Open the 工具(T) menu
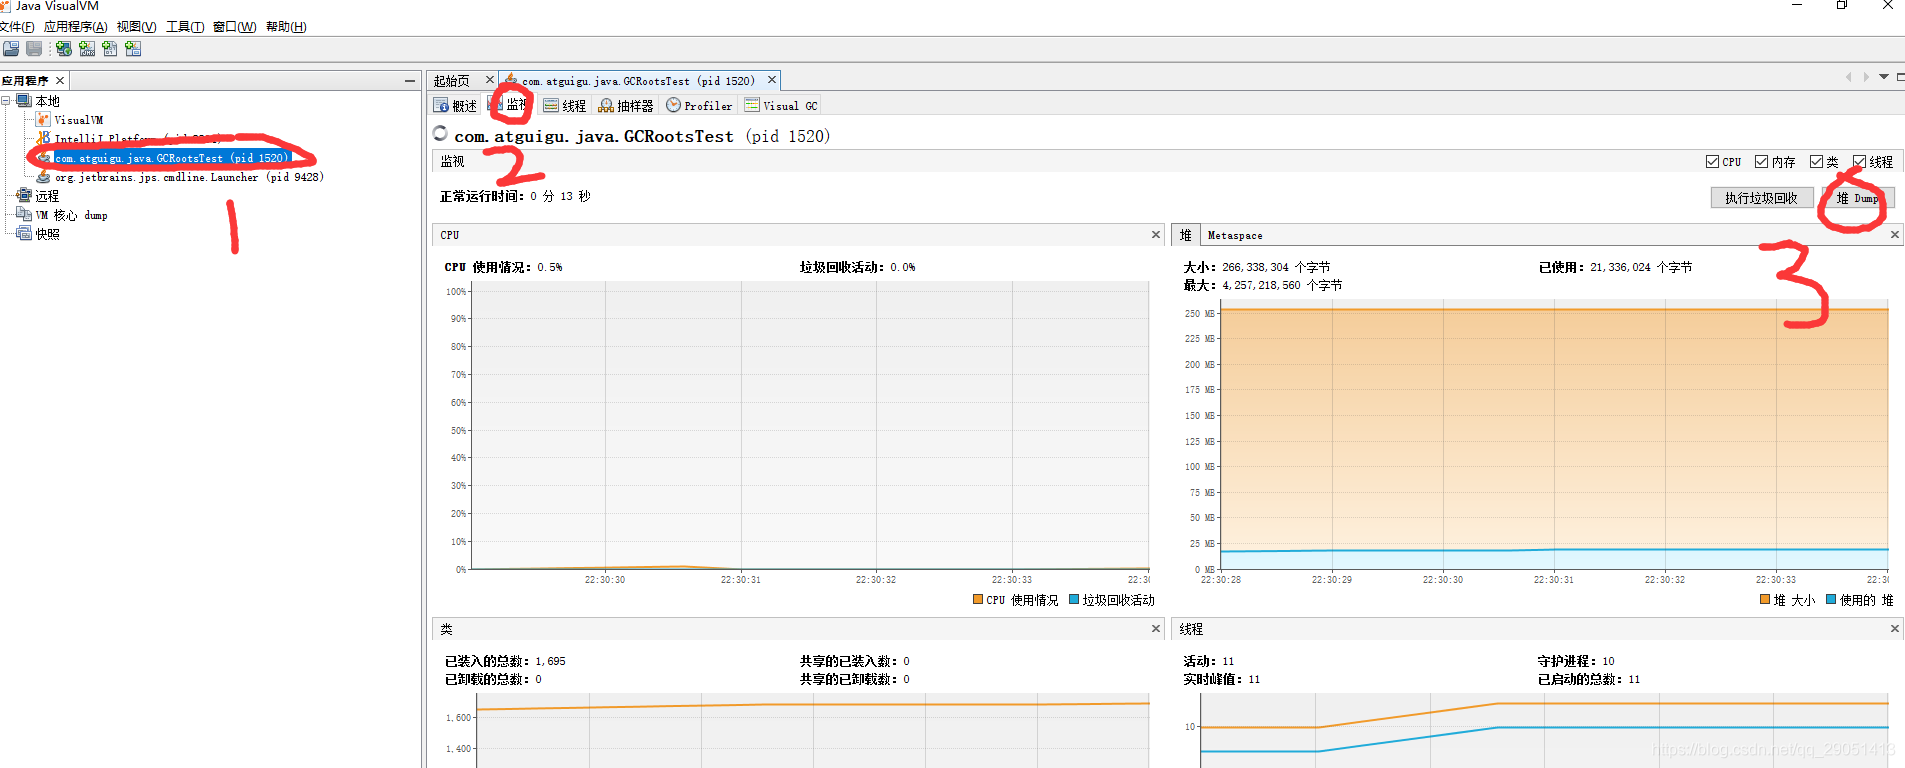 (185, 27)
